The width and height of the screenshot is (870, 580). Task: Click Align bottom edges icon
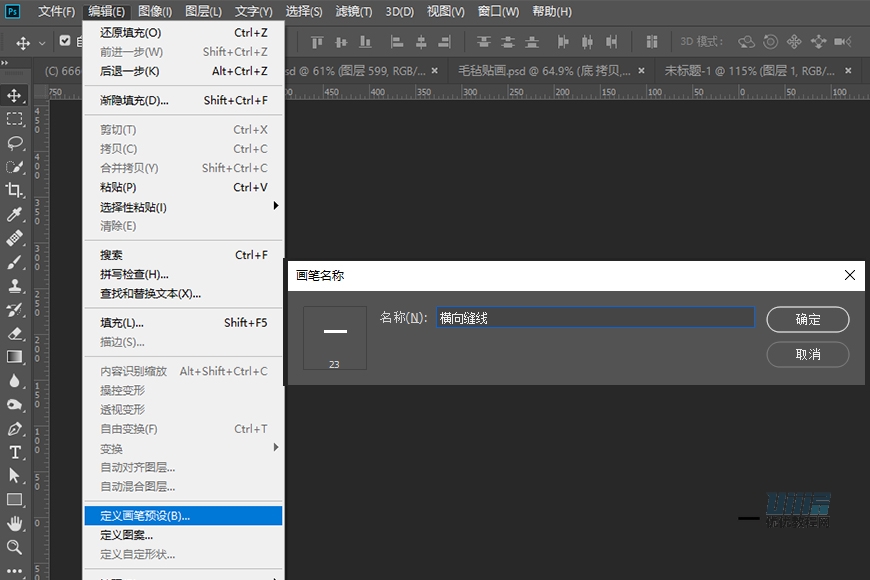365,42
